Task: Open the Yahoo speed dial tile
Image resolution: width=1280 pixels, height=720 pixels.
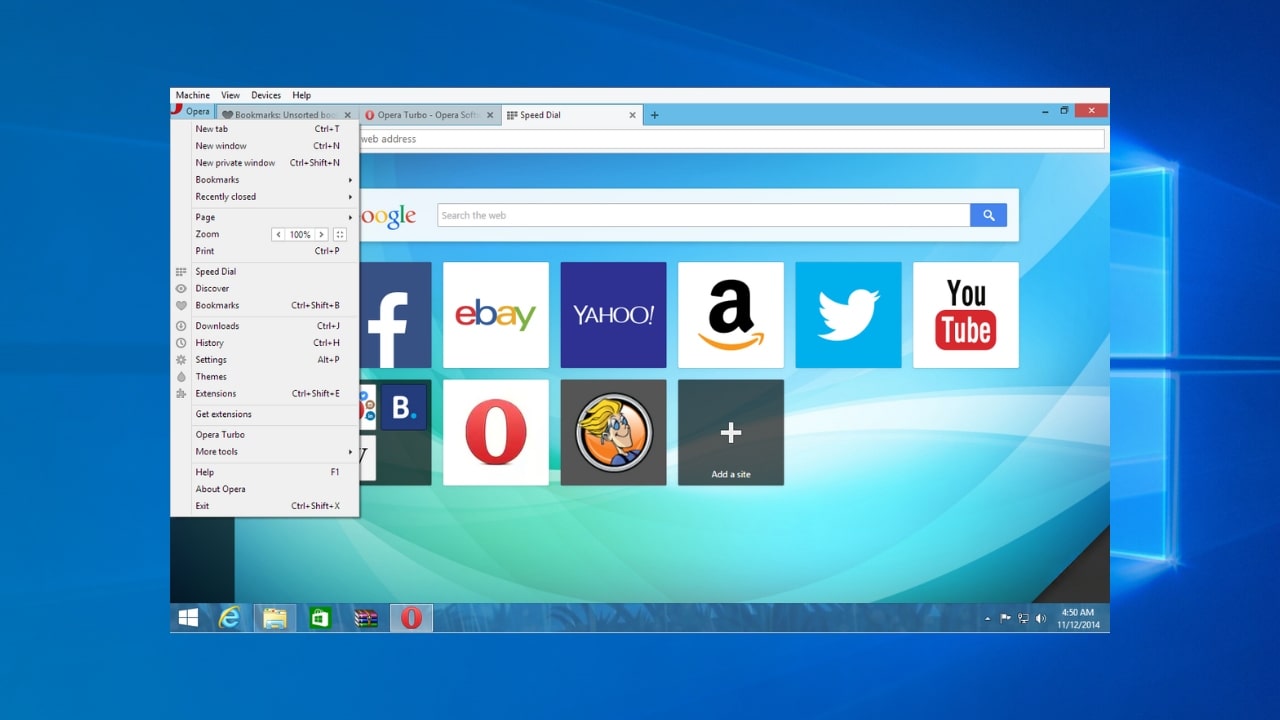Action: [613, 315]
